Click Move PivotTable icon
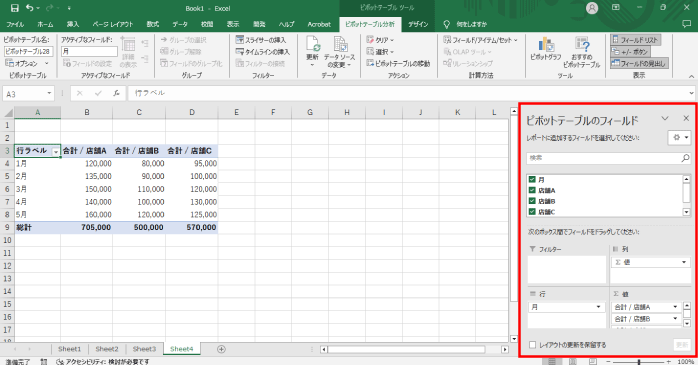Viewport: 698px width, 365px height. point(398,64)
